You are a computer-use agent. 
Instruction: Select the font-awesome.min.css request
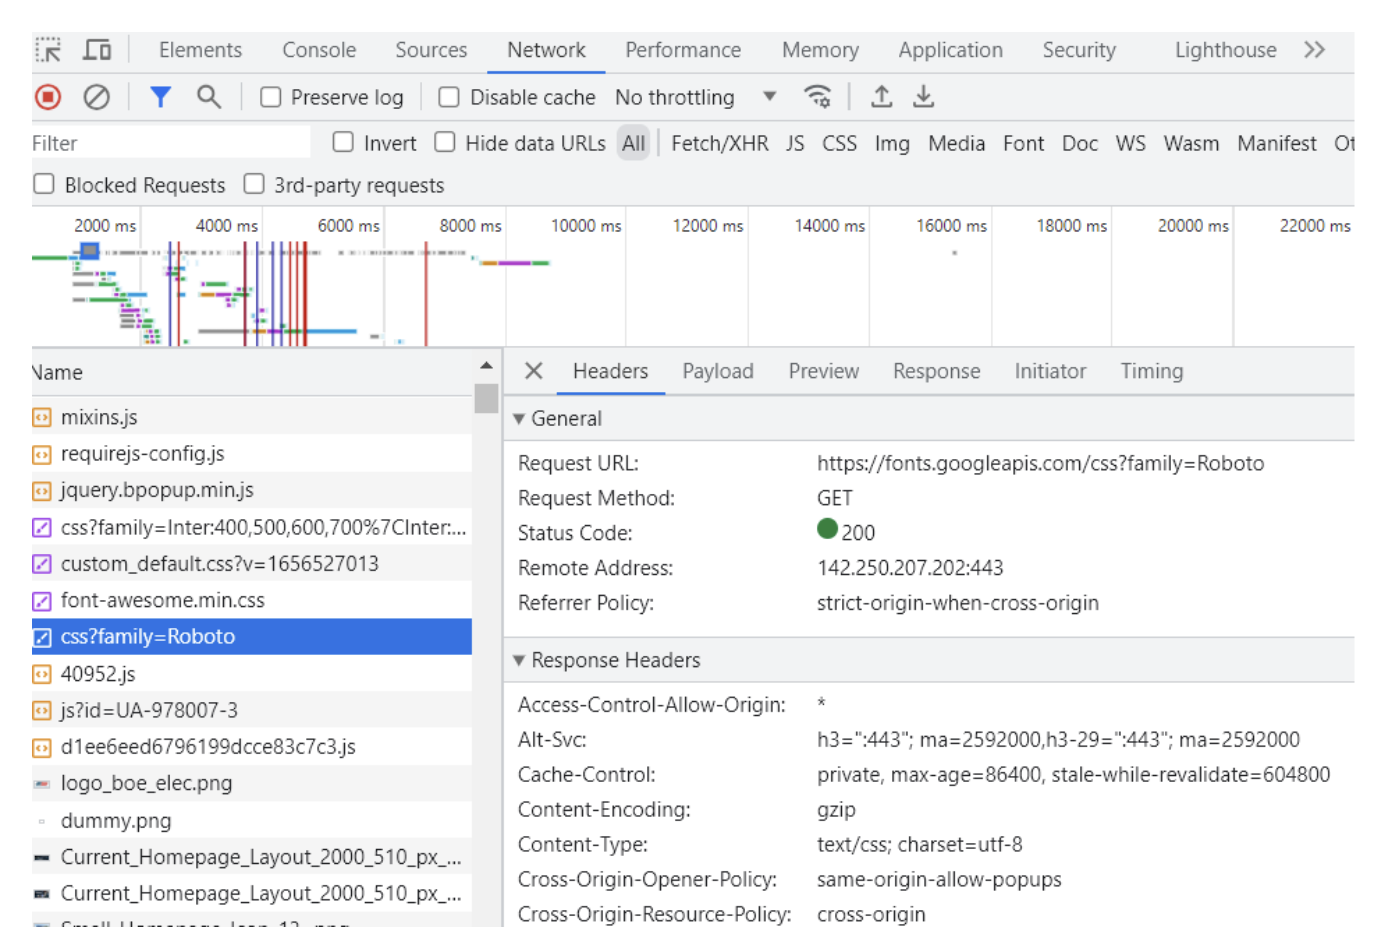click(162, 601)
